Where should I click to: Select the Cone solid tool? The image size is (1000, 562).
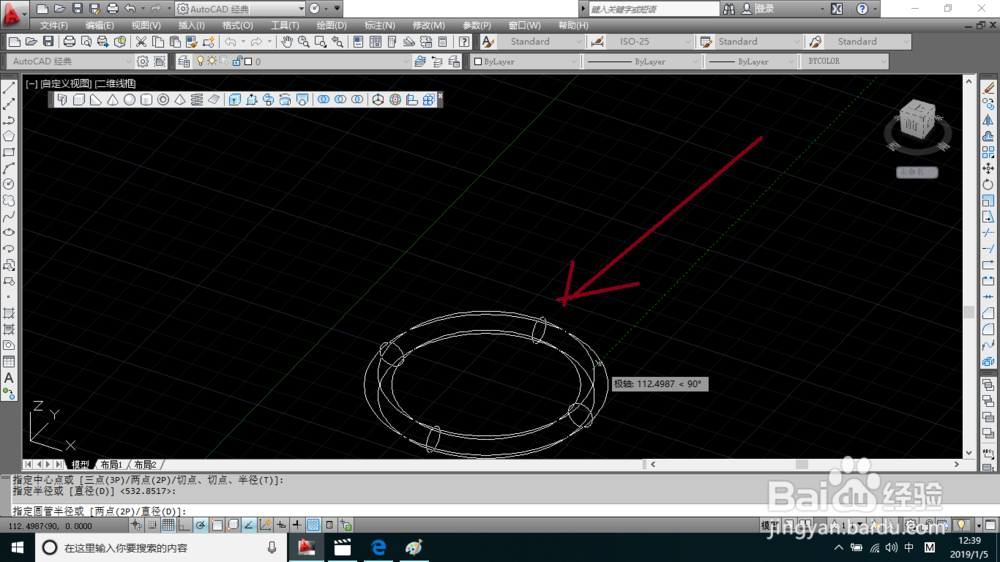coord(112,100)
